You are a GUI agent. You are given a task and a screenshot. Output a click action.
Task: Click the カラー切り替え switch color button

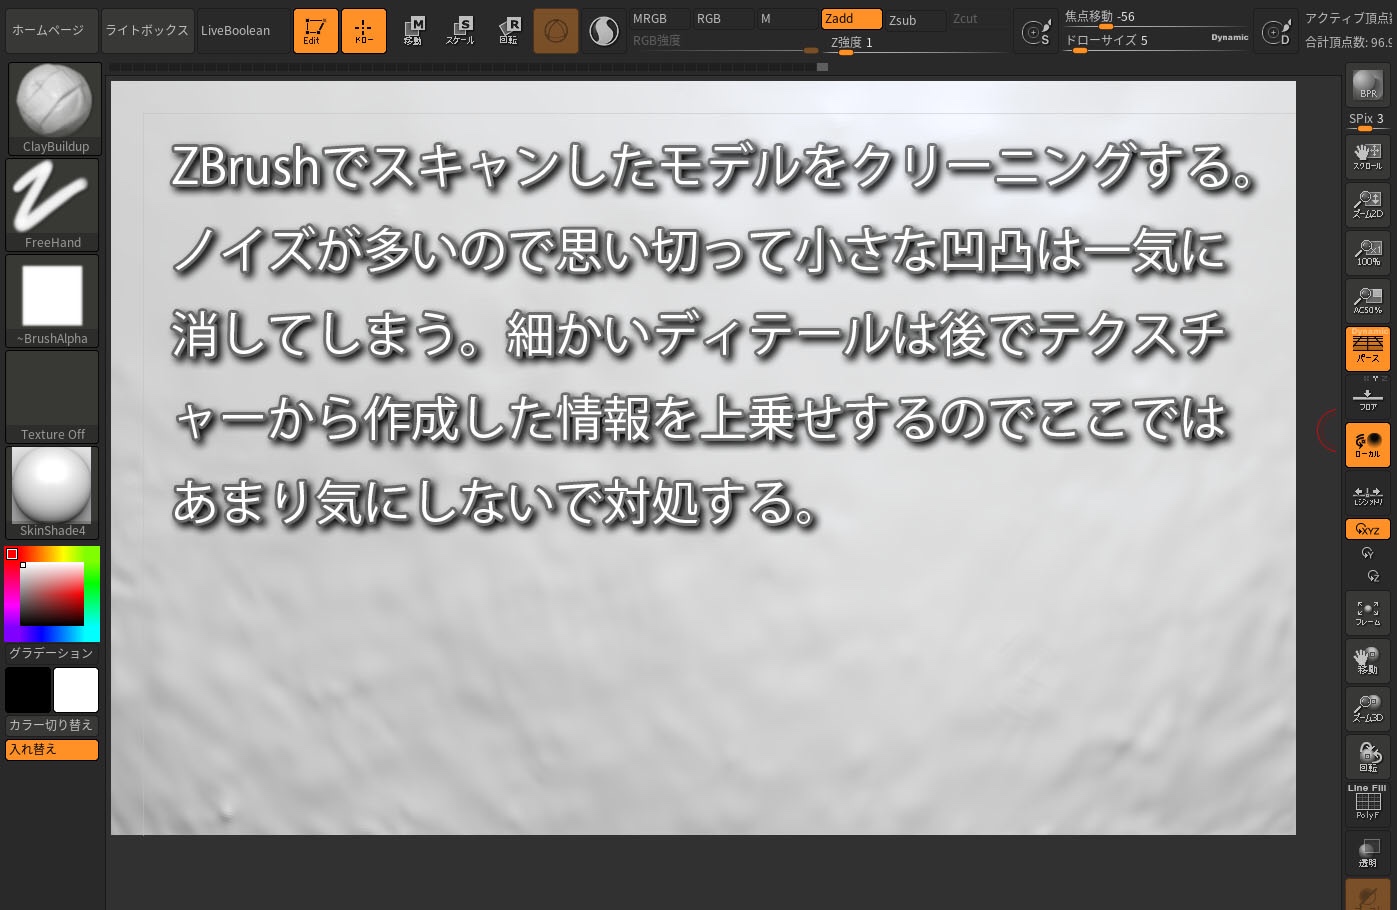pos(52,725)
